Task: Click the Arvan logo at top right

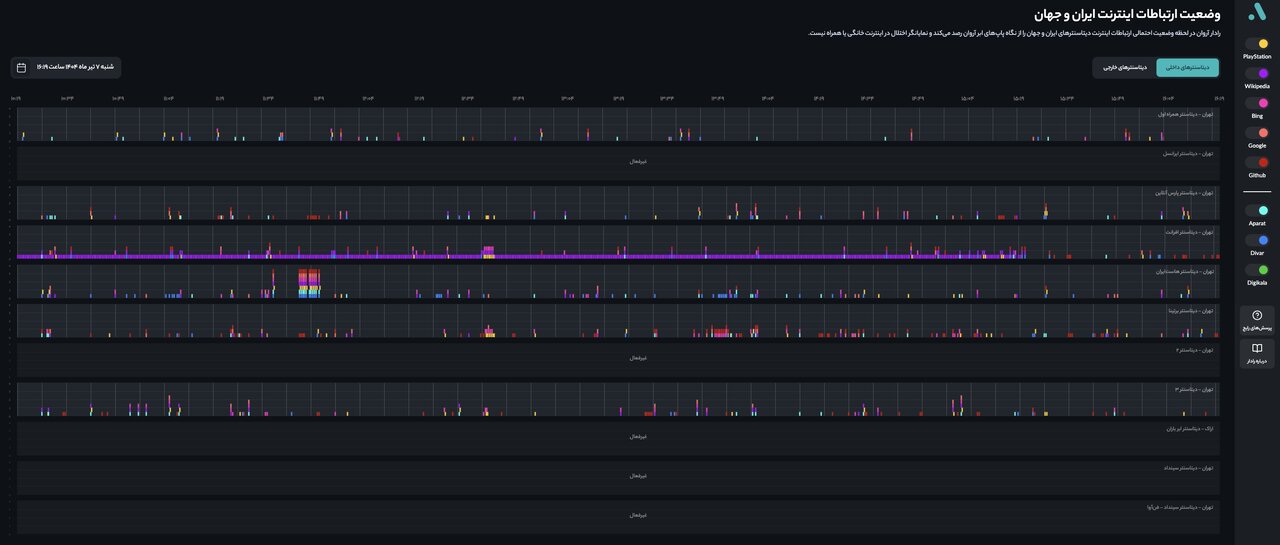Action: 1257,11
